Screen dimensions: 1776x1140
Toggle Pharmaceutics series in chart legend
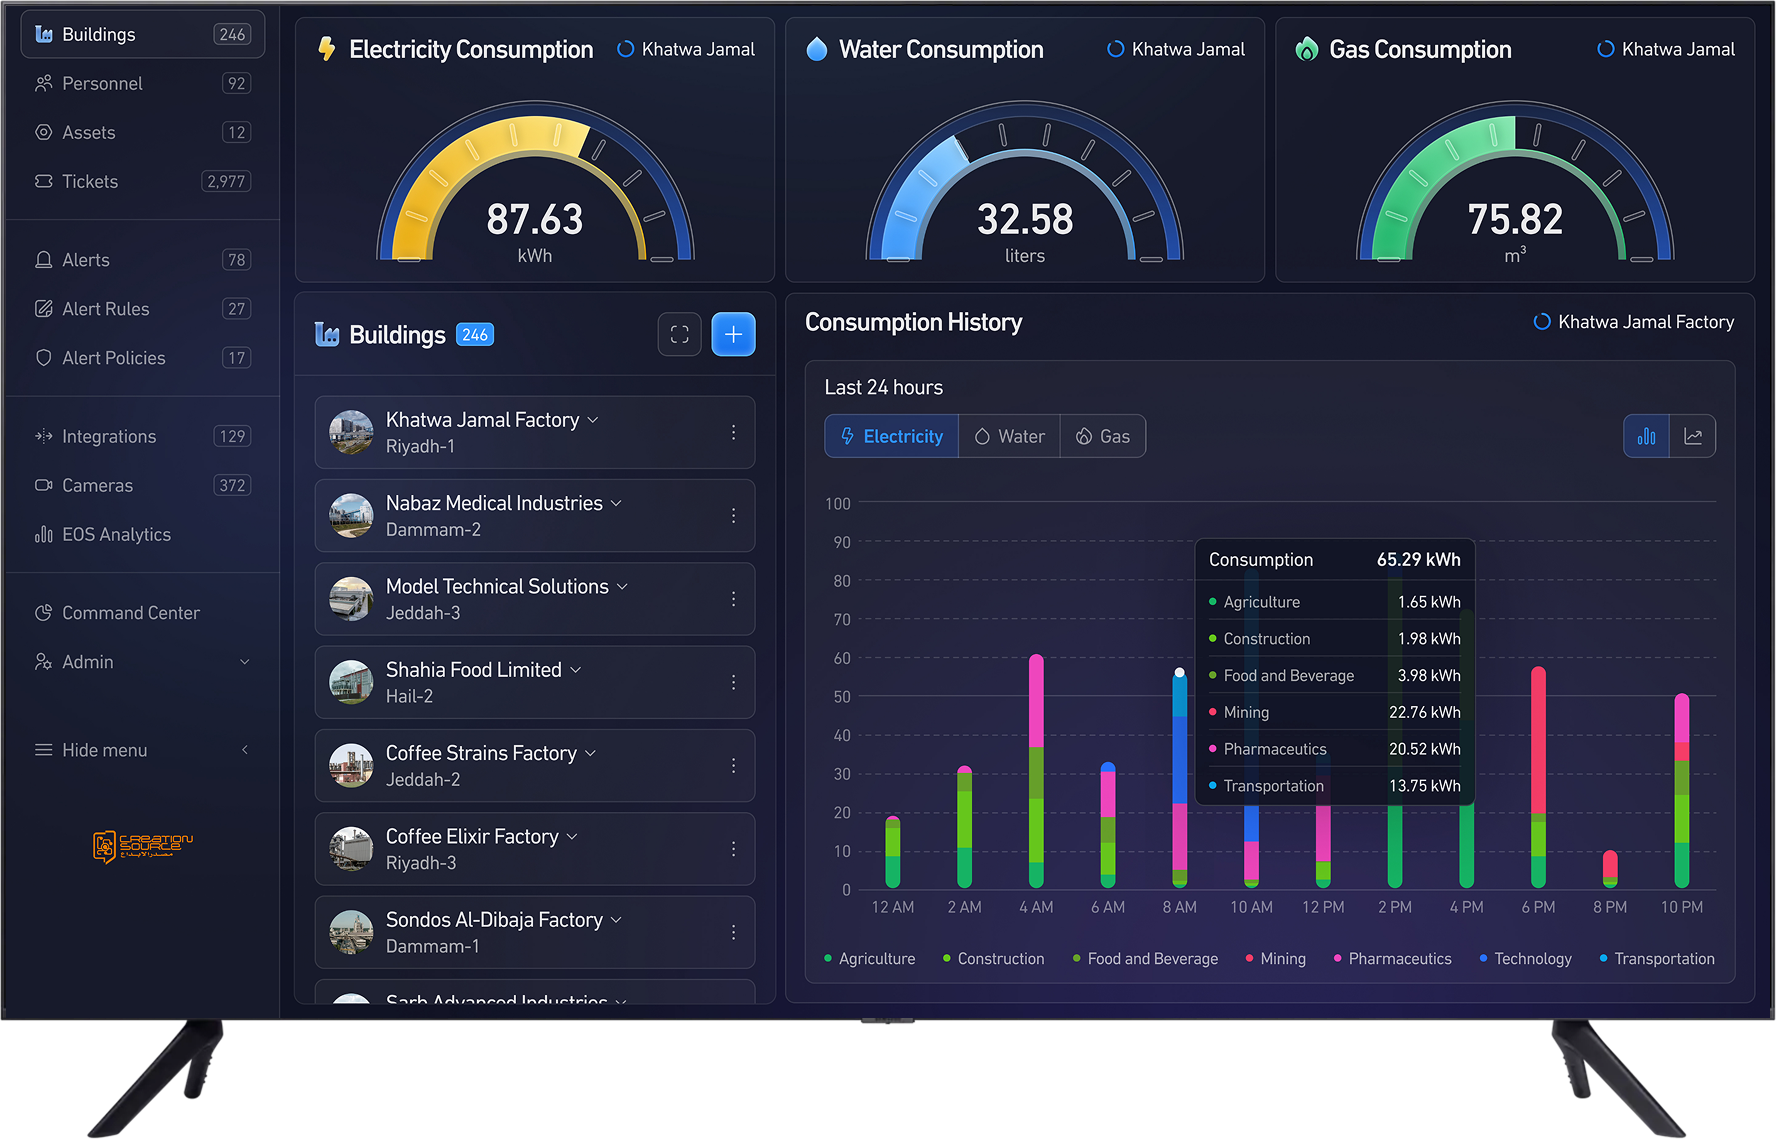pyautogui.click(x=1392, y=959)
